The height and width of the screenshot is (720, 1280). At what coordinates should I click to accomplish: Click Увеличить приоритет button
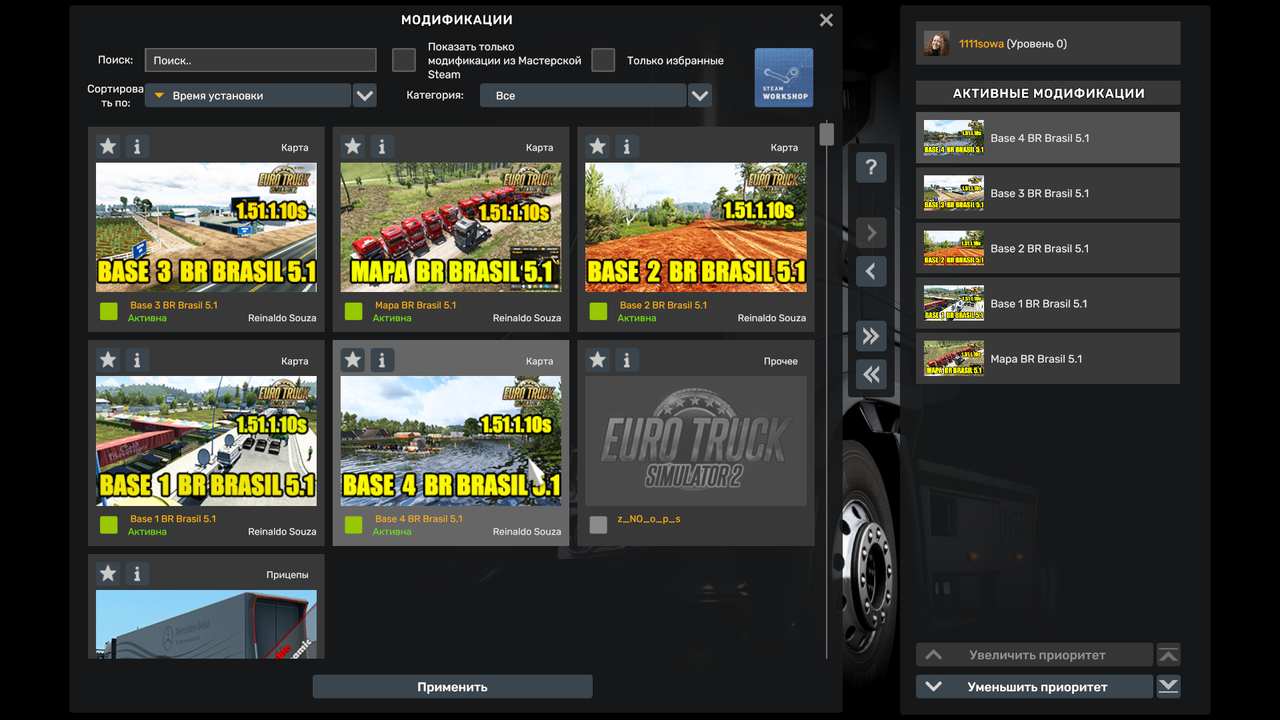pyautogui.click(x=1034, y=655)
